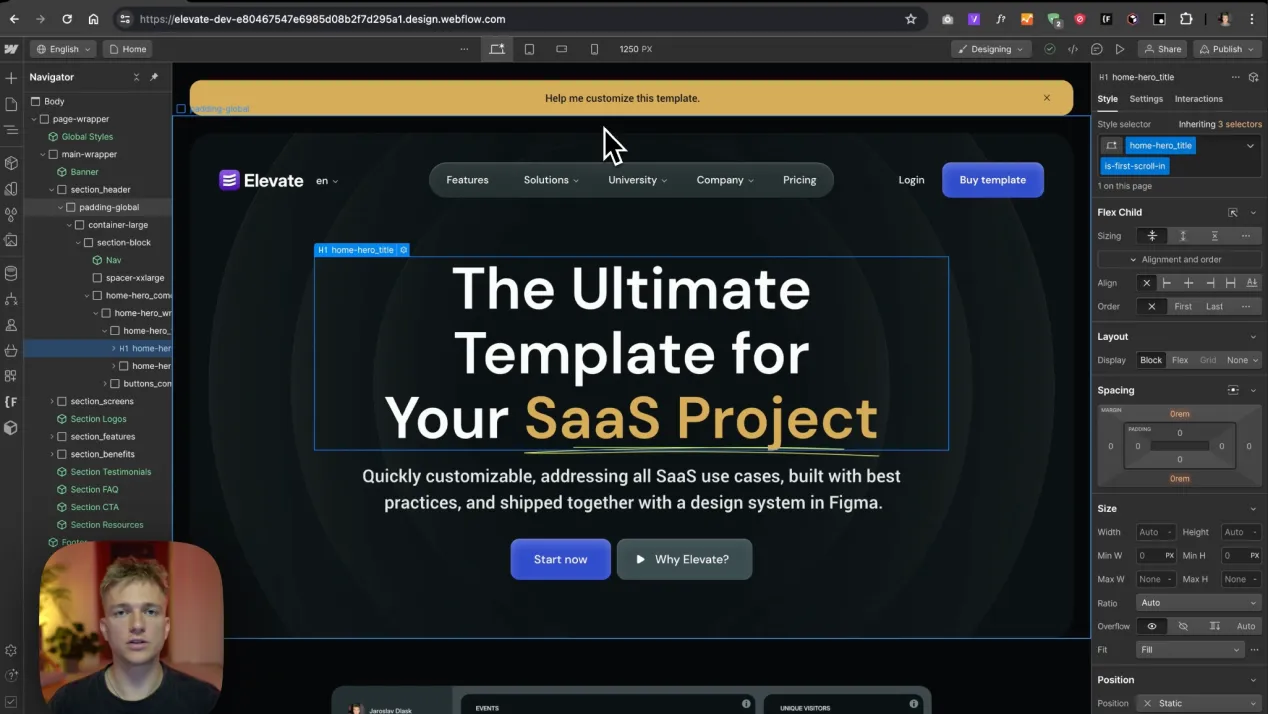Click the Webflow logo menu
The width and height of the screenshot is (1268, 714).
pyautogui.click(x=11, y=49)
